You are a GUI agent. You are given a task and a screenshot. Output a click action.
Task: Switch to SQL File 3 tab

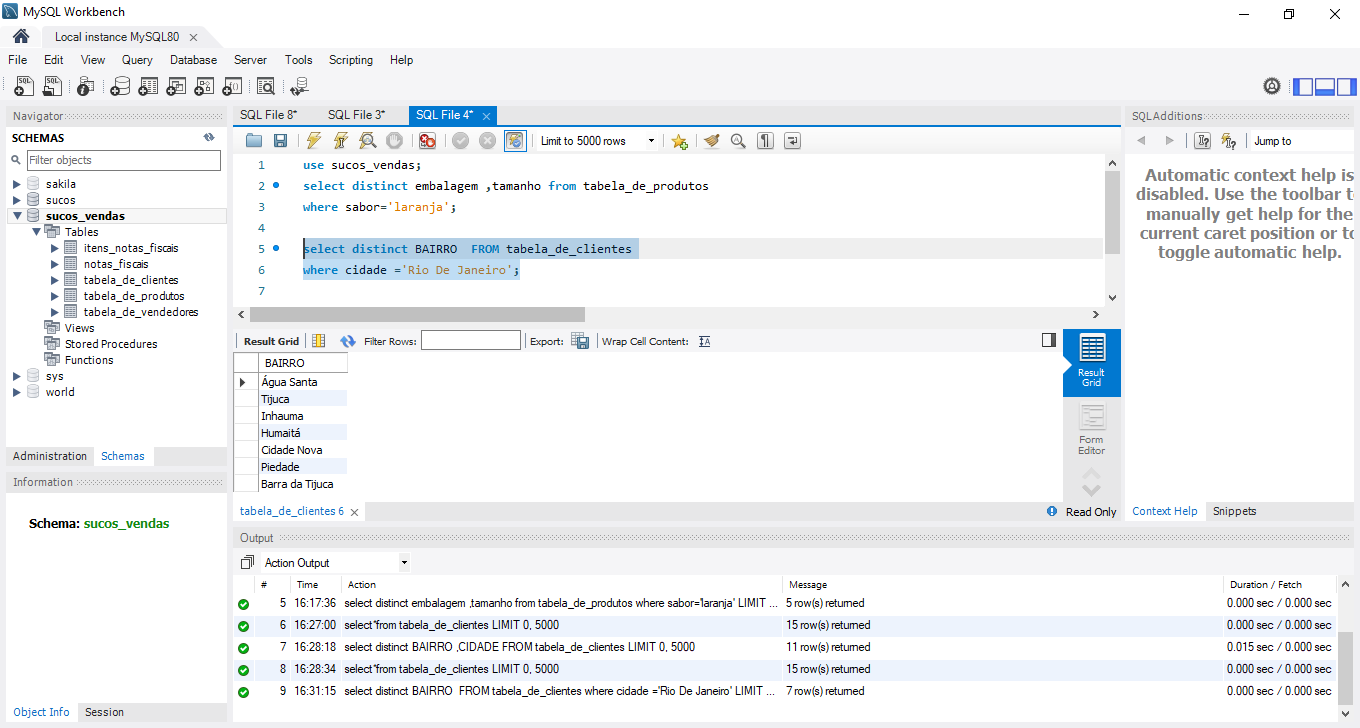(x=356, y=115)
